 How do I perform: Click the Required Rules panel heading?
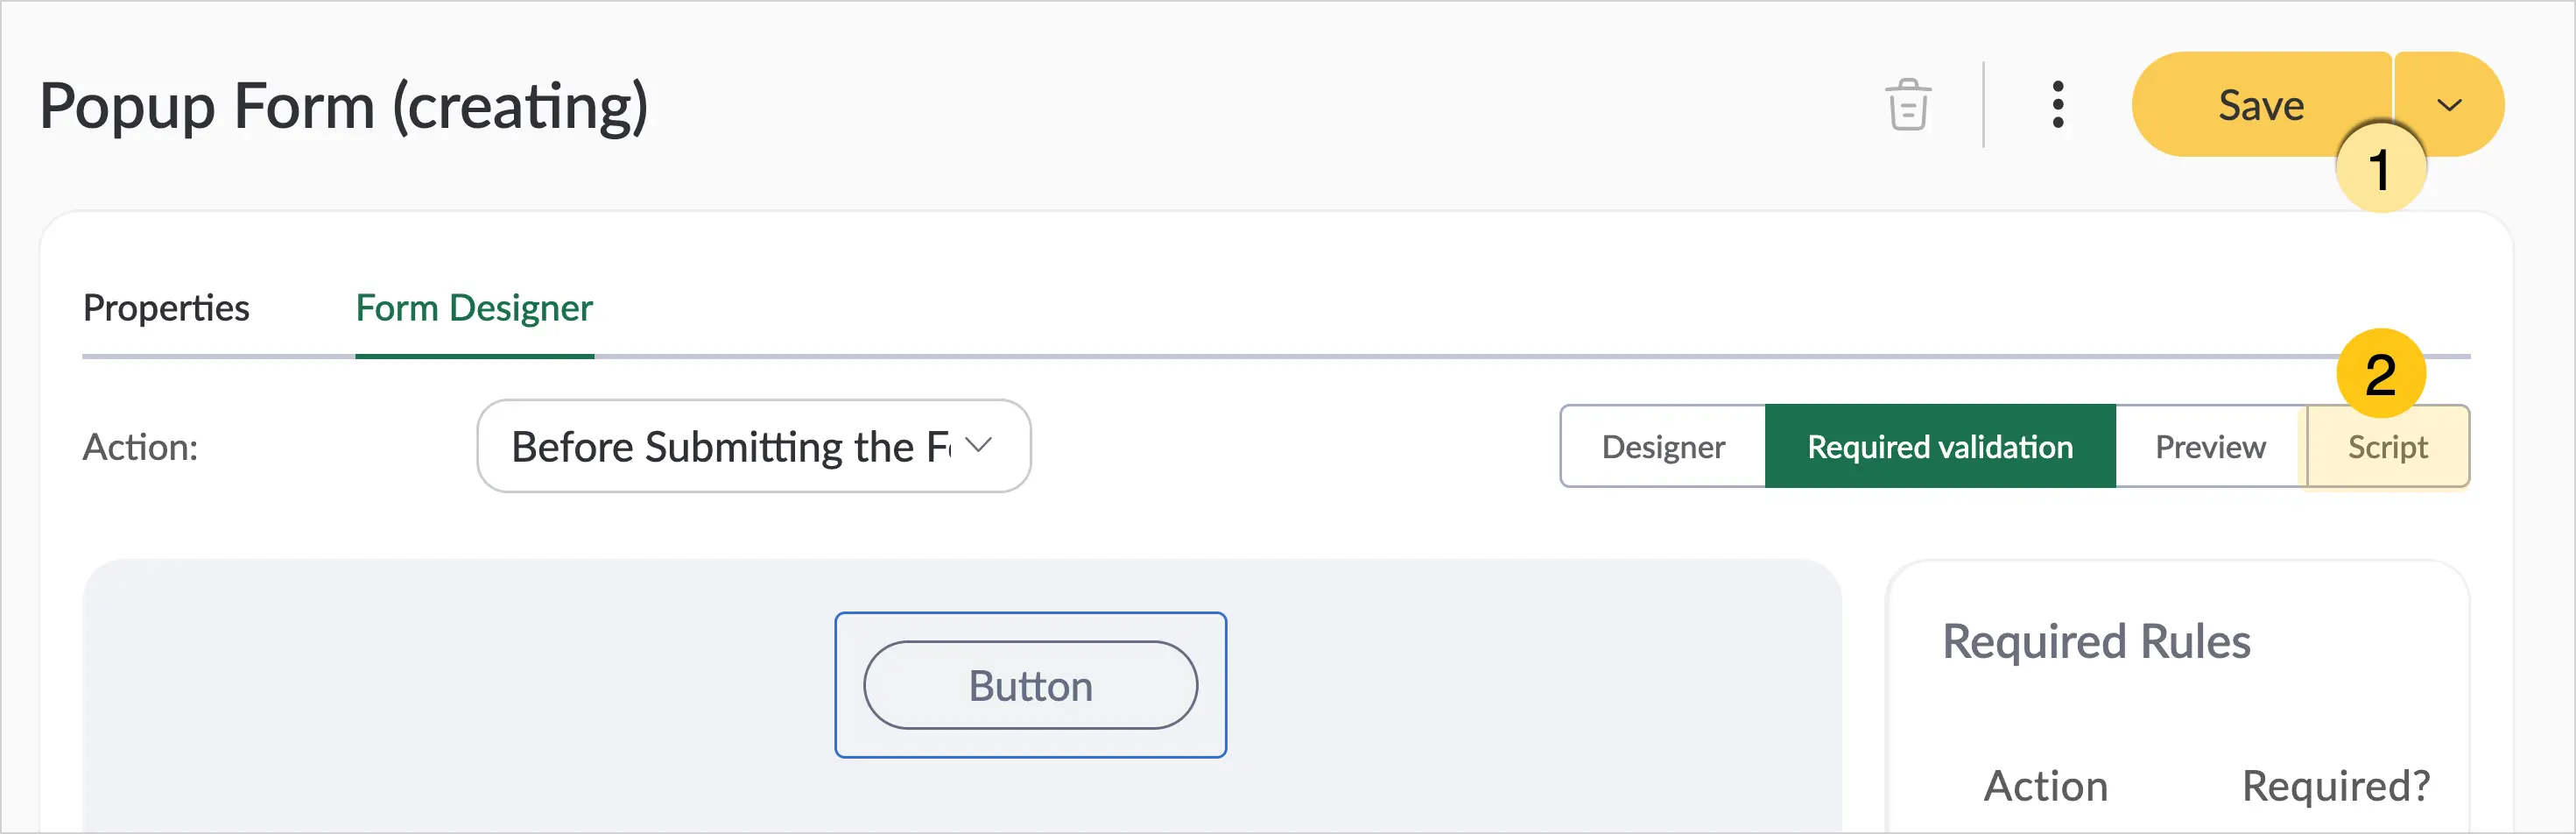(2096, 641)
